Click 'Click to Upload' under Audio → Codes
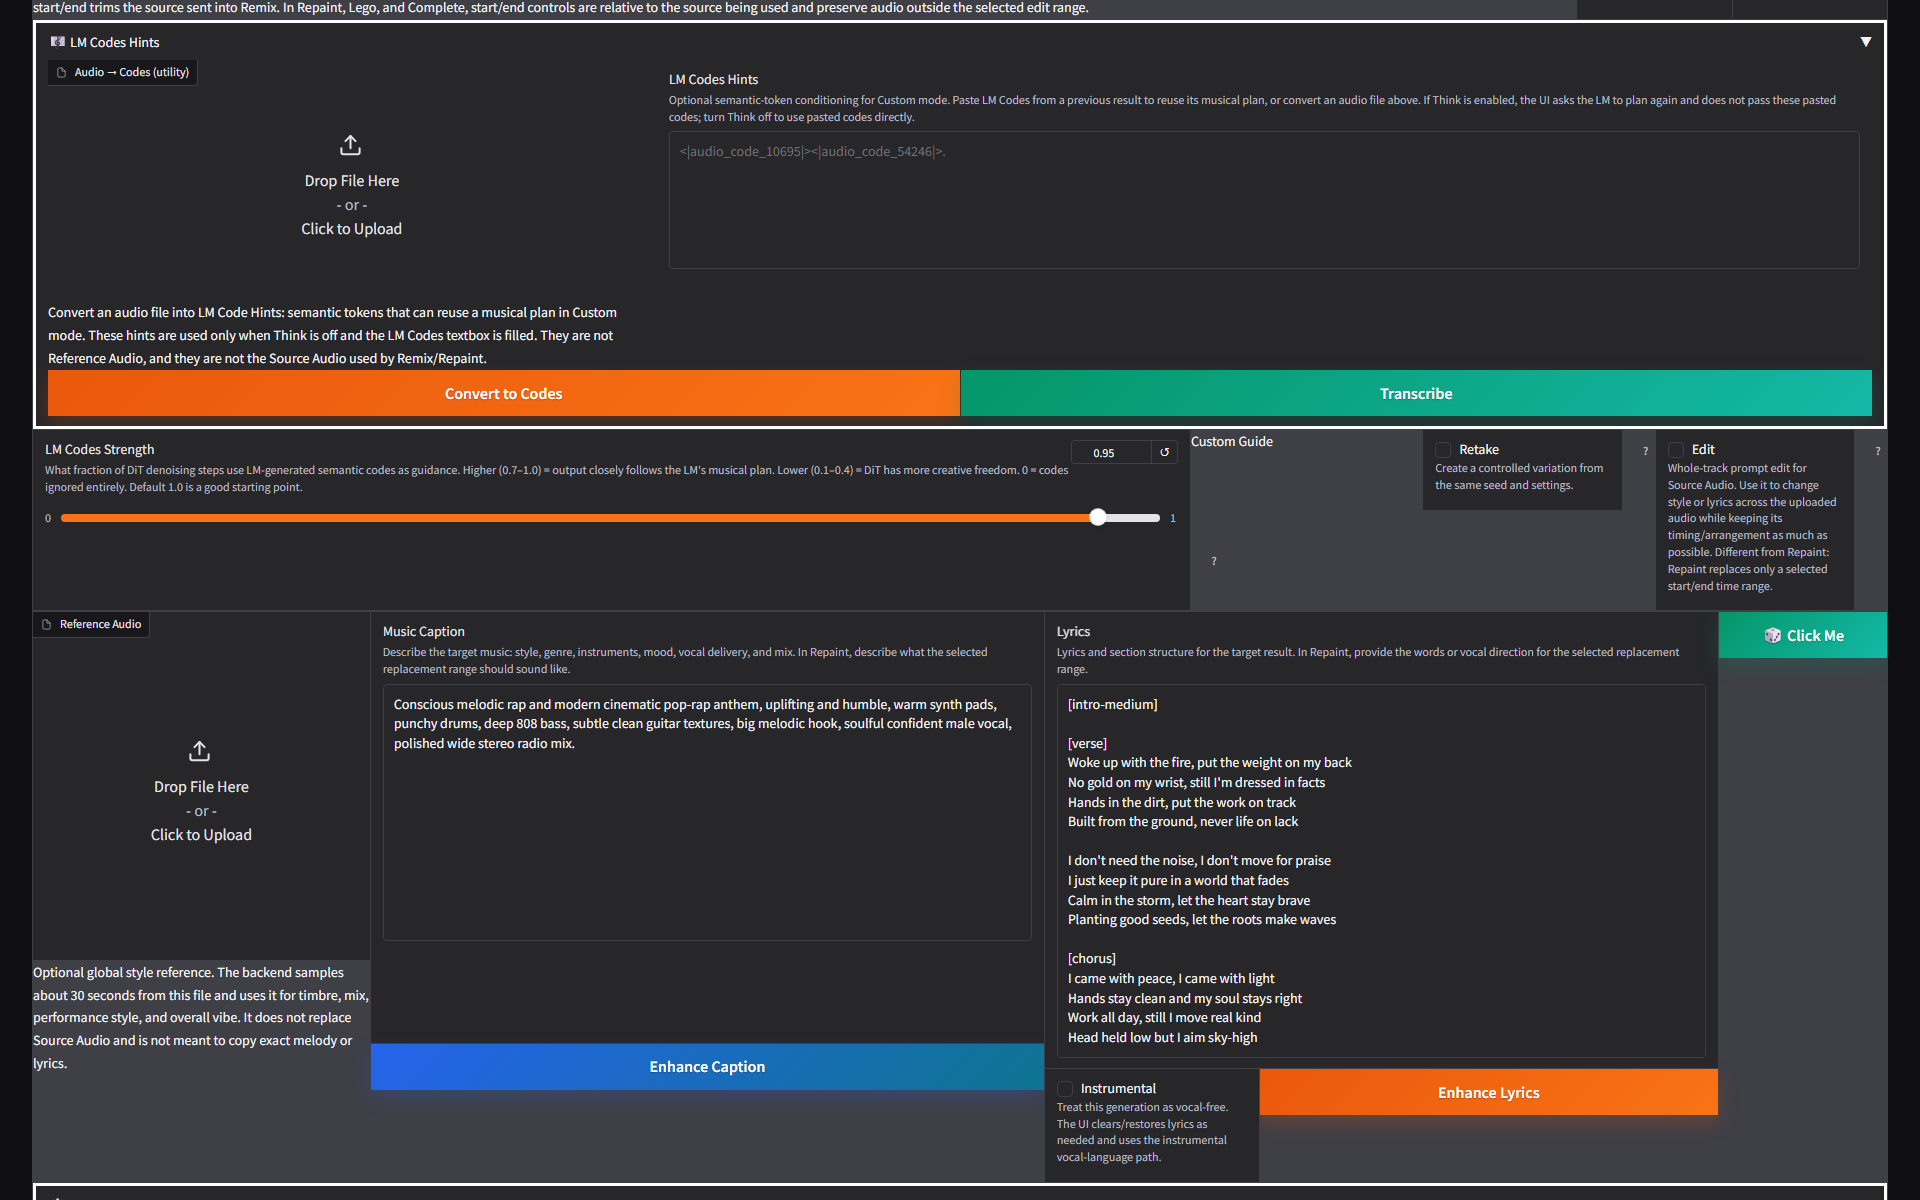This screenshot has width=1920, height=1200. point(351,229)
